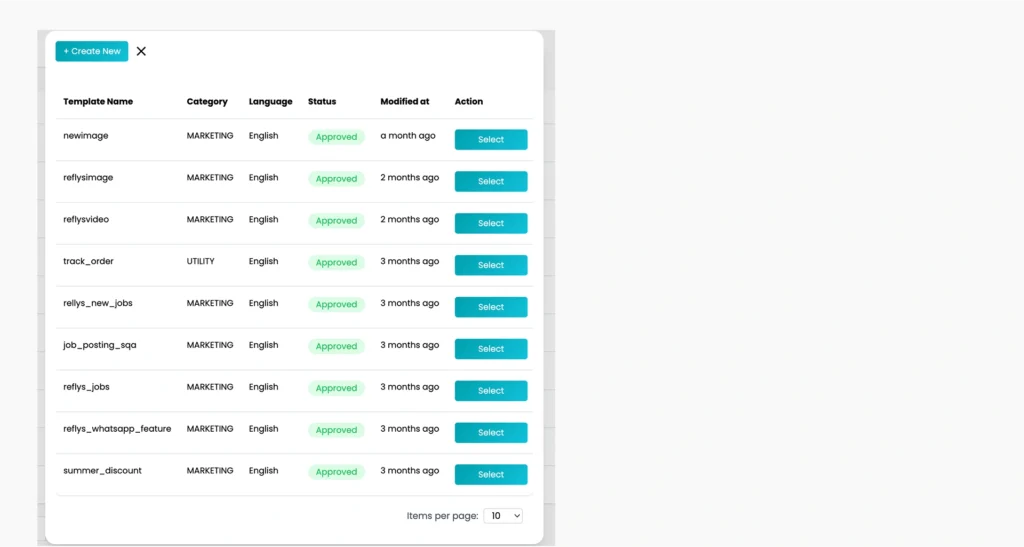Click the Action column header
The width and height of the screenshot is (1024, 547).
(x=469, y=101)
